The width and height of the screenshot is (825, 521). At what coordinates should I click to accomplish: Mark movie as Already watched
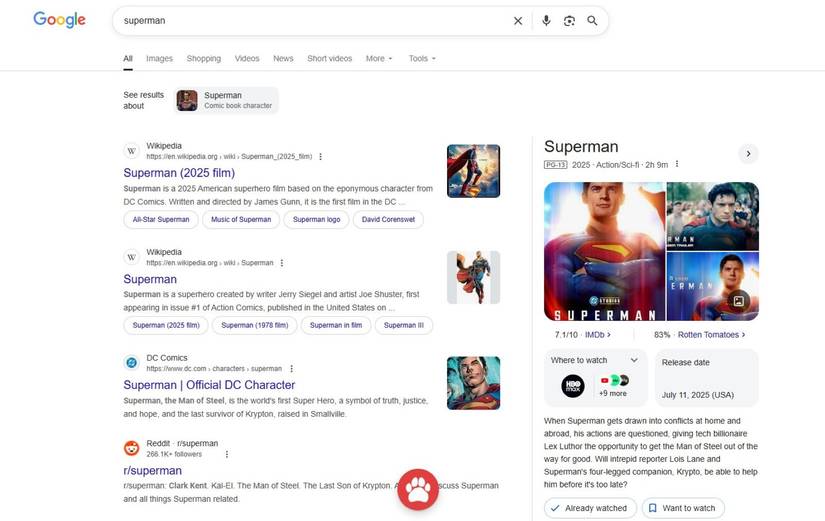coord(590,508)
